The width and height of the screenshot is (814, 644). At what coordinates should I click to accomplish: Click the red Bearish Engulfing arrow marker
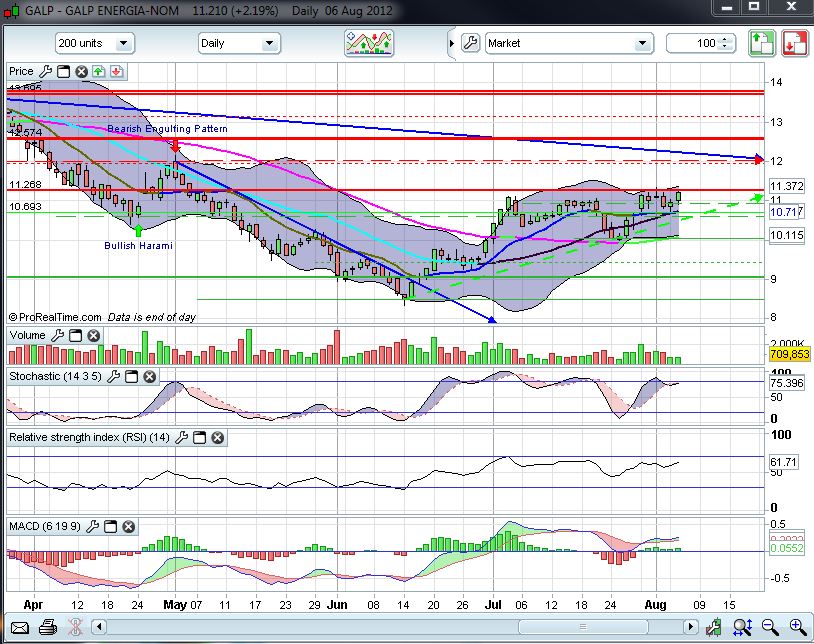(175, 145)
